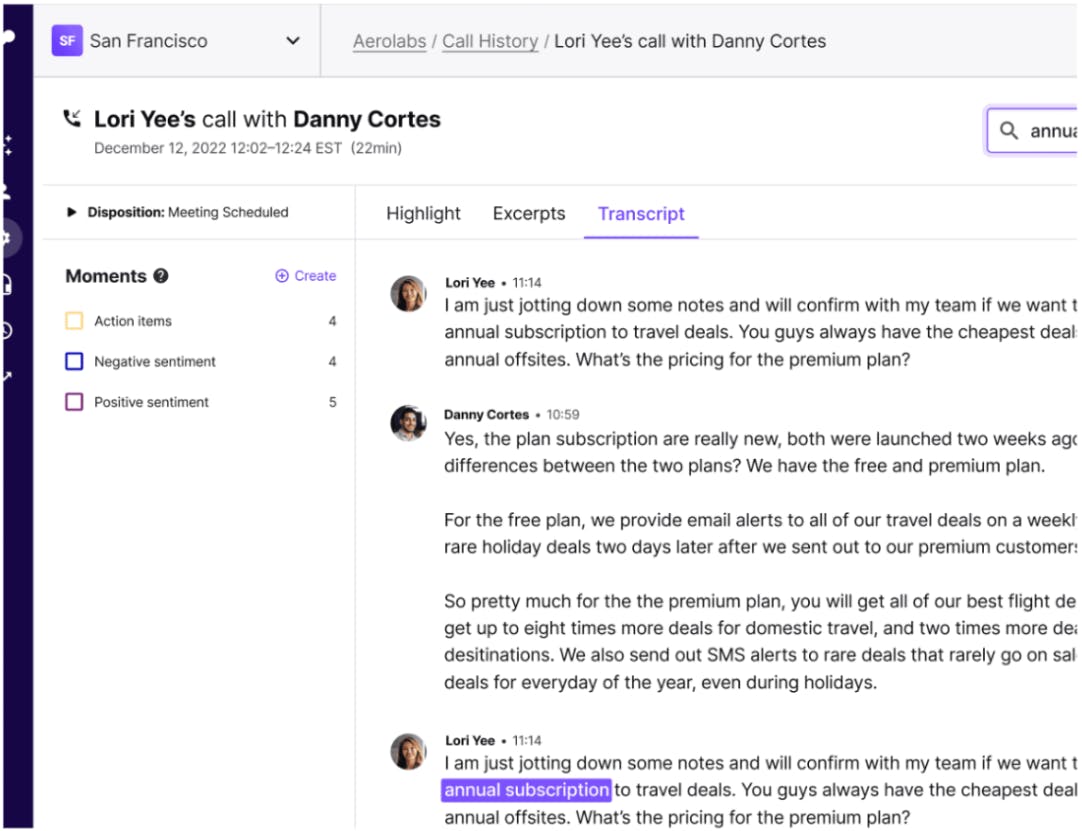Expand the Disposition details triangle
The width and height of the screenshot is (1082, 831).
point(72,212)
